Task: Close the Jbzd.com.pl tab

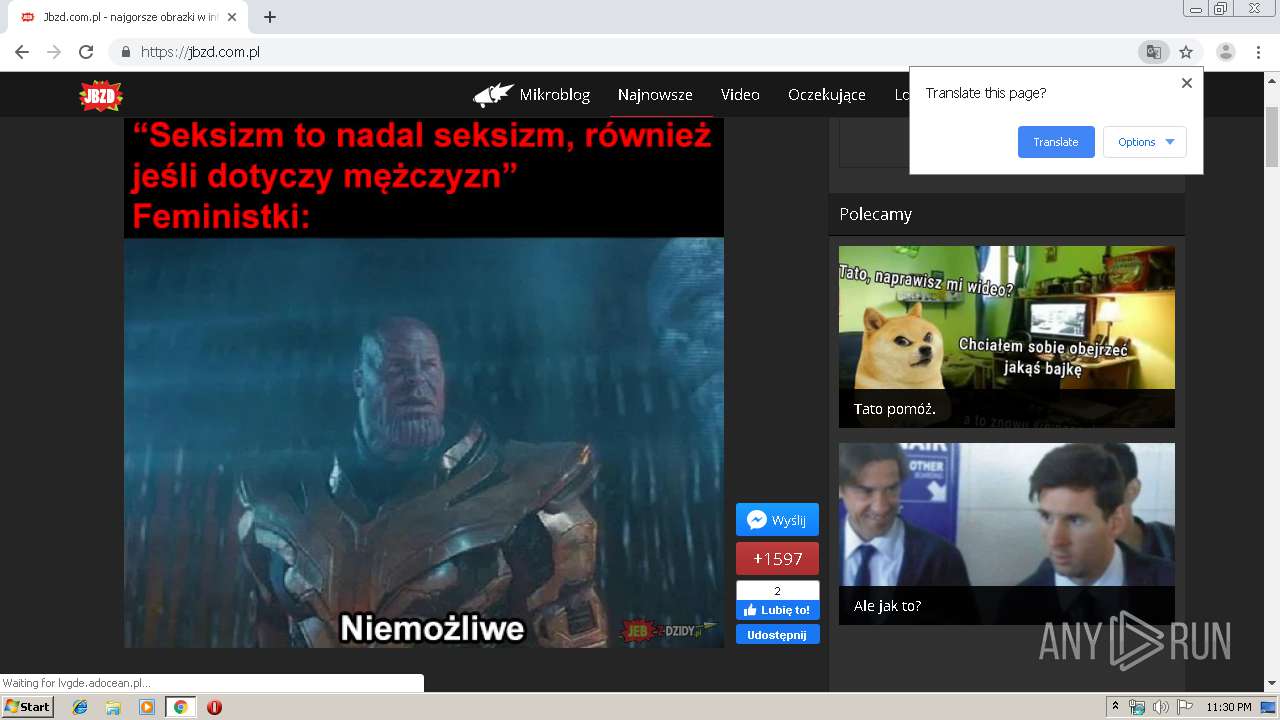Action: [x=233, y=17]
